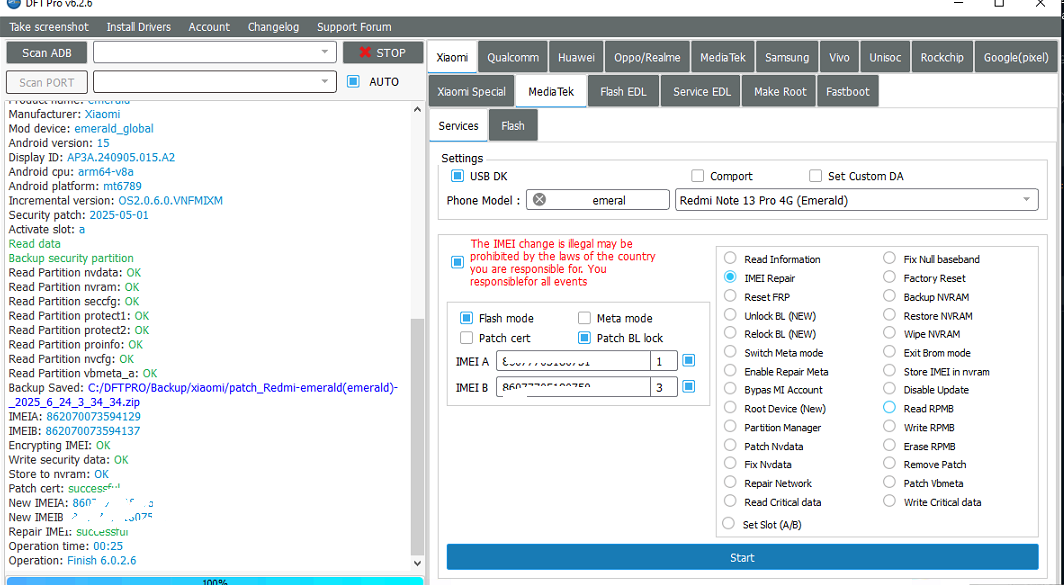Toggle the AUTO checkbox
This screenshot has width=1064, height=585.
tap(353, 81)
